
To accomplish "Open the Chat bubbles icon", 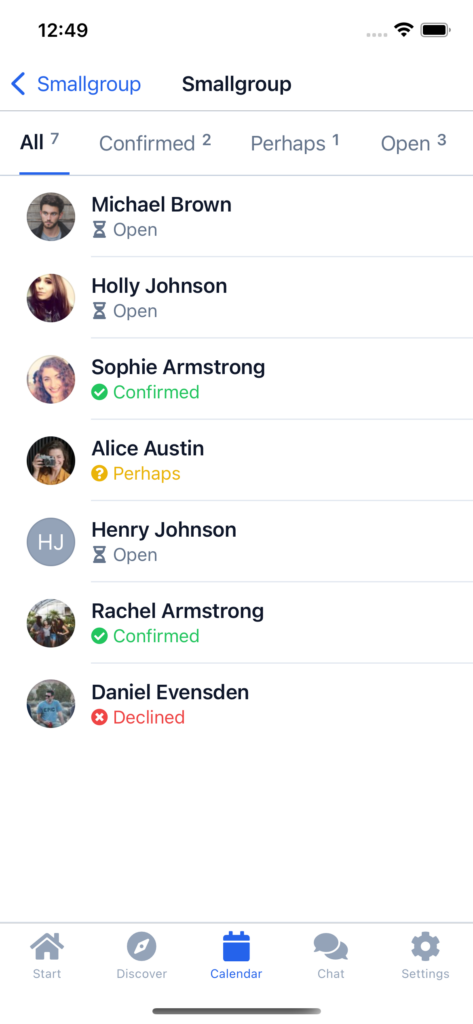I will point(331,947).
